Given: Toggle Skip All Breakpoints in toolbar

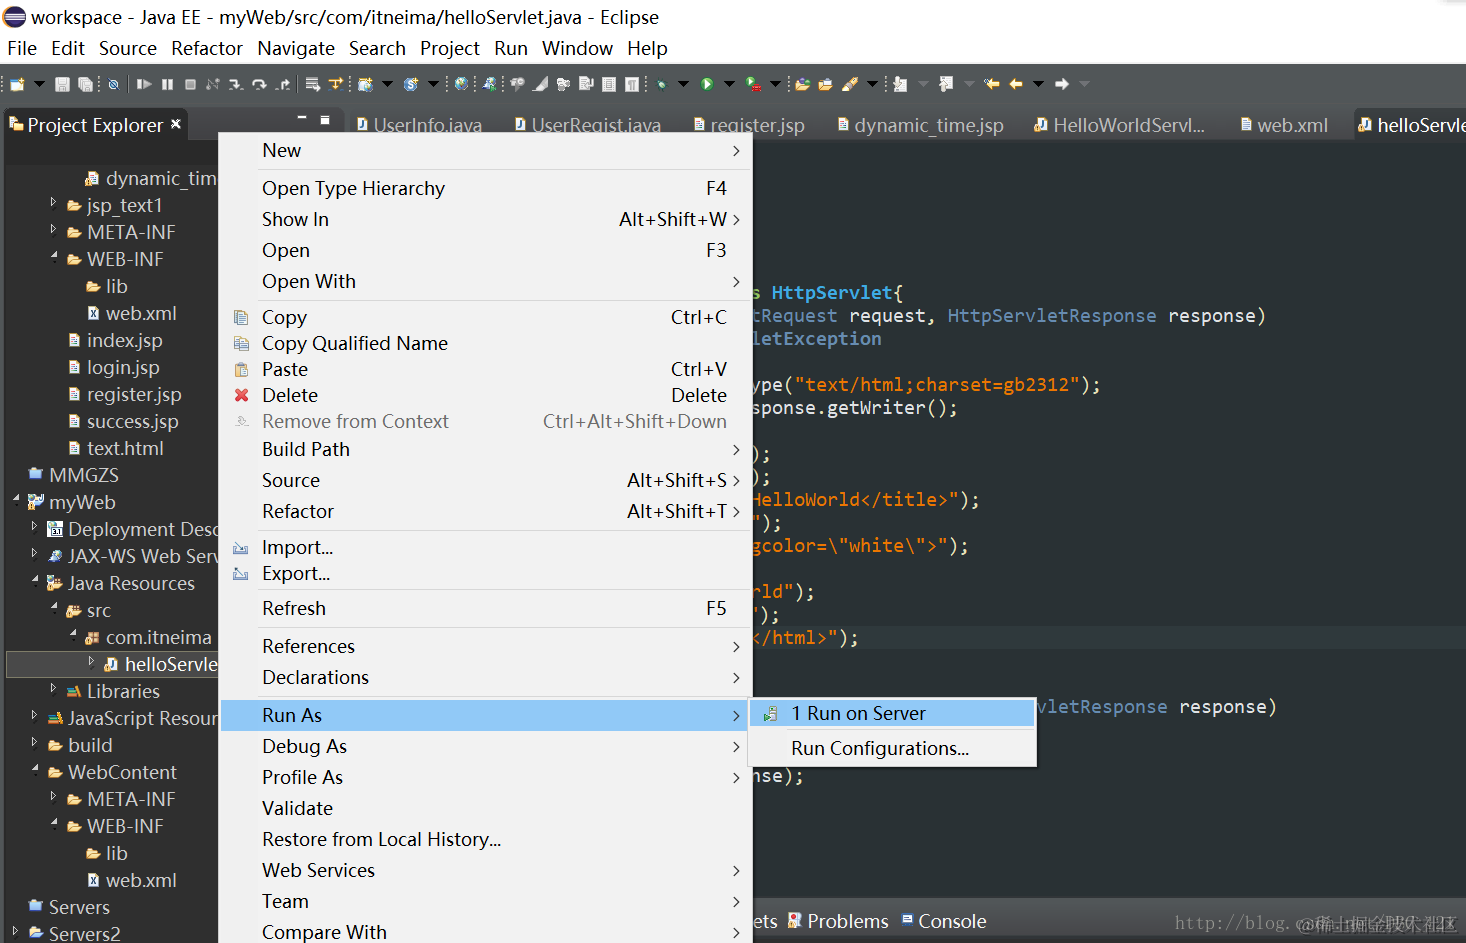Looking at the screenshot, I should point(114,84).
